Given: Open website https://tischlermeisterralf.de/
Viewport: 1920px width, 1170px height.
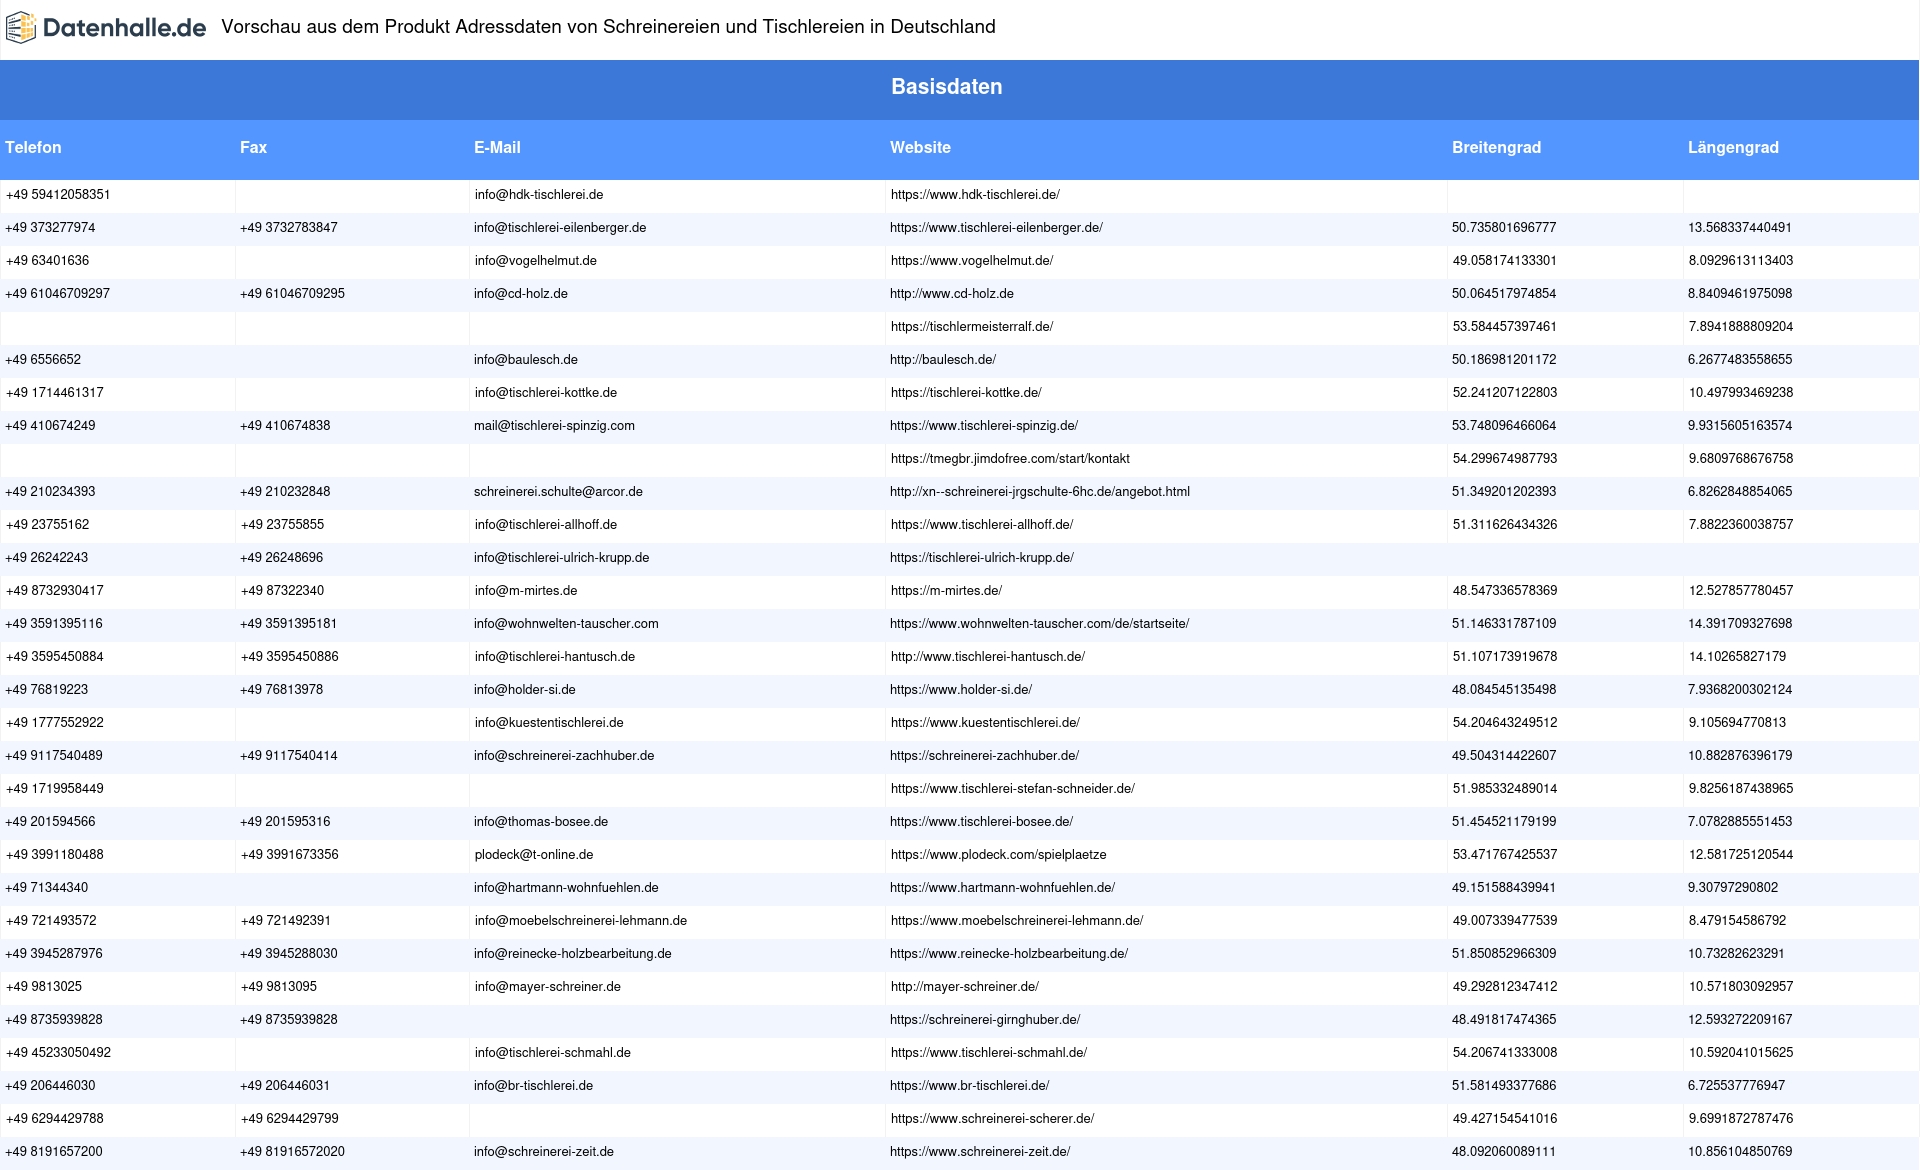Looking at the screenshot, I should pos(972,327).
